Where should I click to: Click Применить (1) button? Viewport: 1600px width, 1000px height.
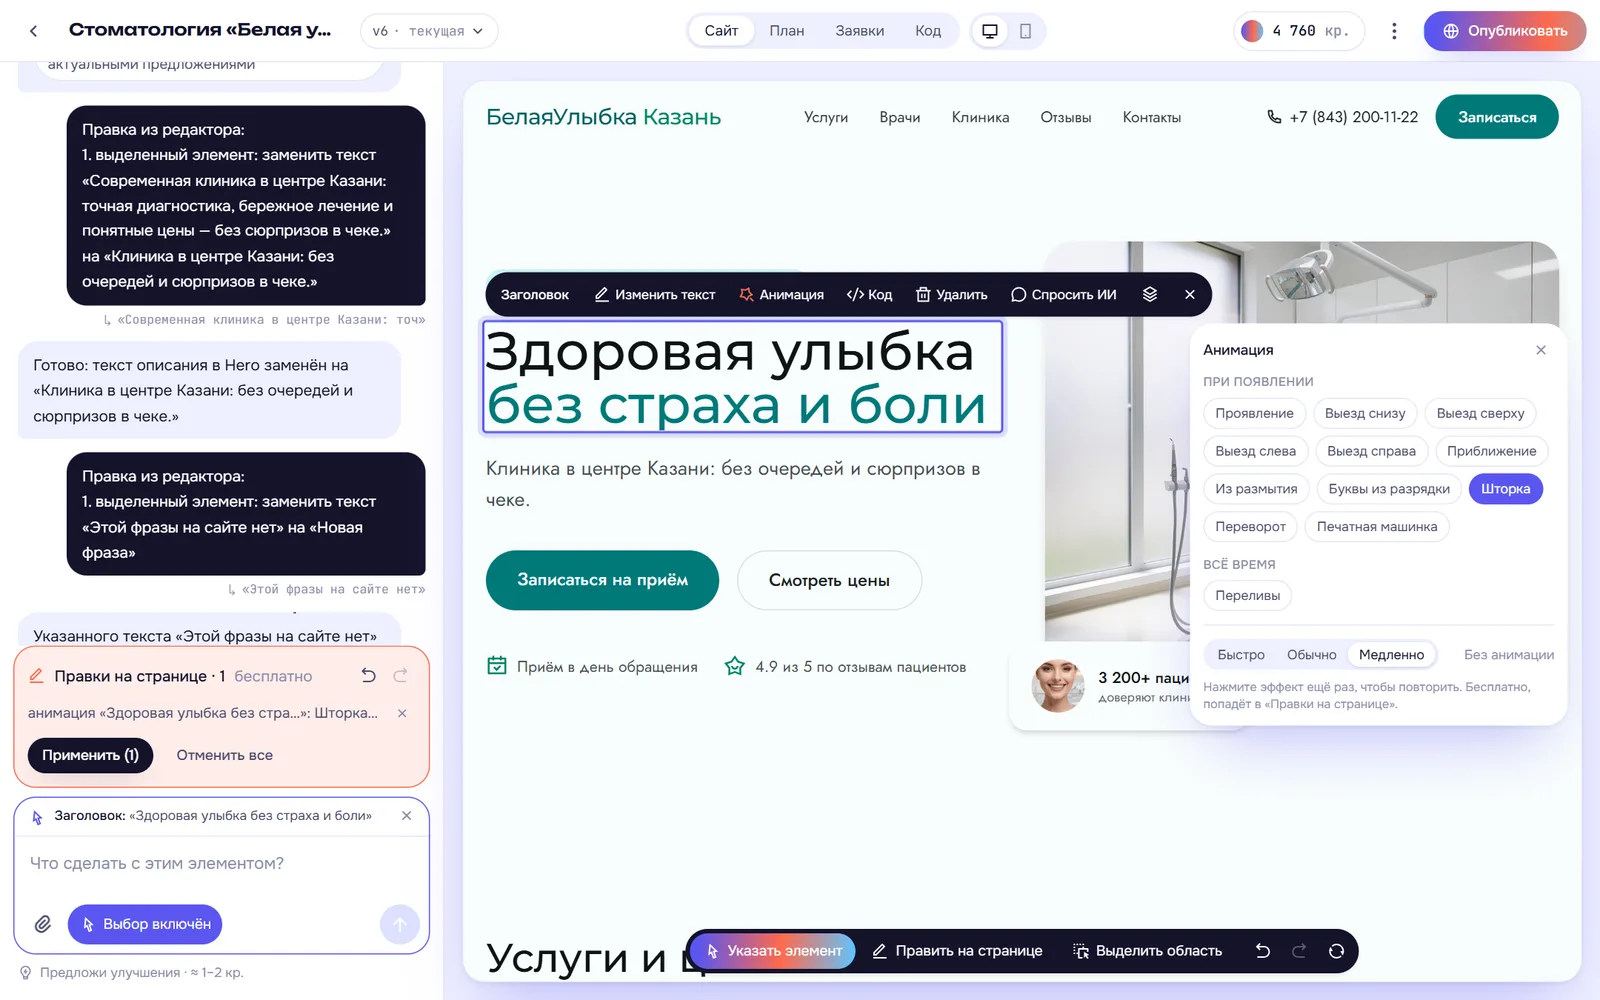coord(90,755)
